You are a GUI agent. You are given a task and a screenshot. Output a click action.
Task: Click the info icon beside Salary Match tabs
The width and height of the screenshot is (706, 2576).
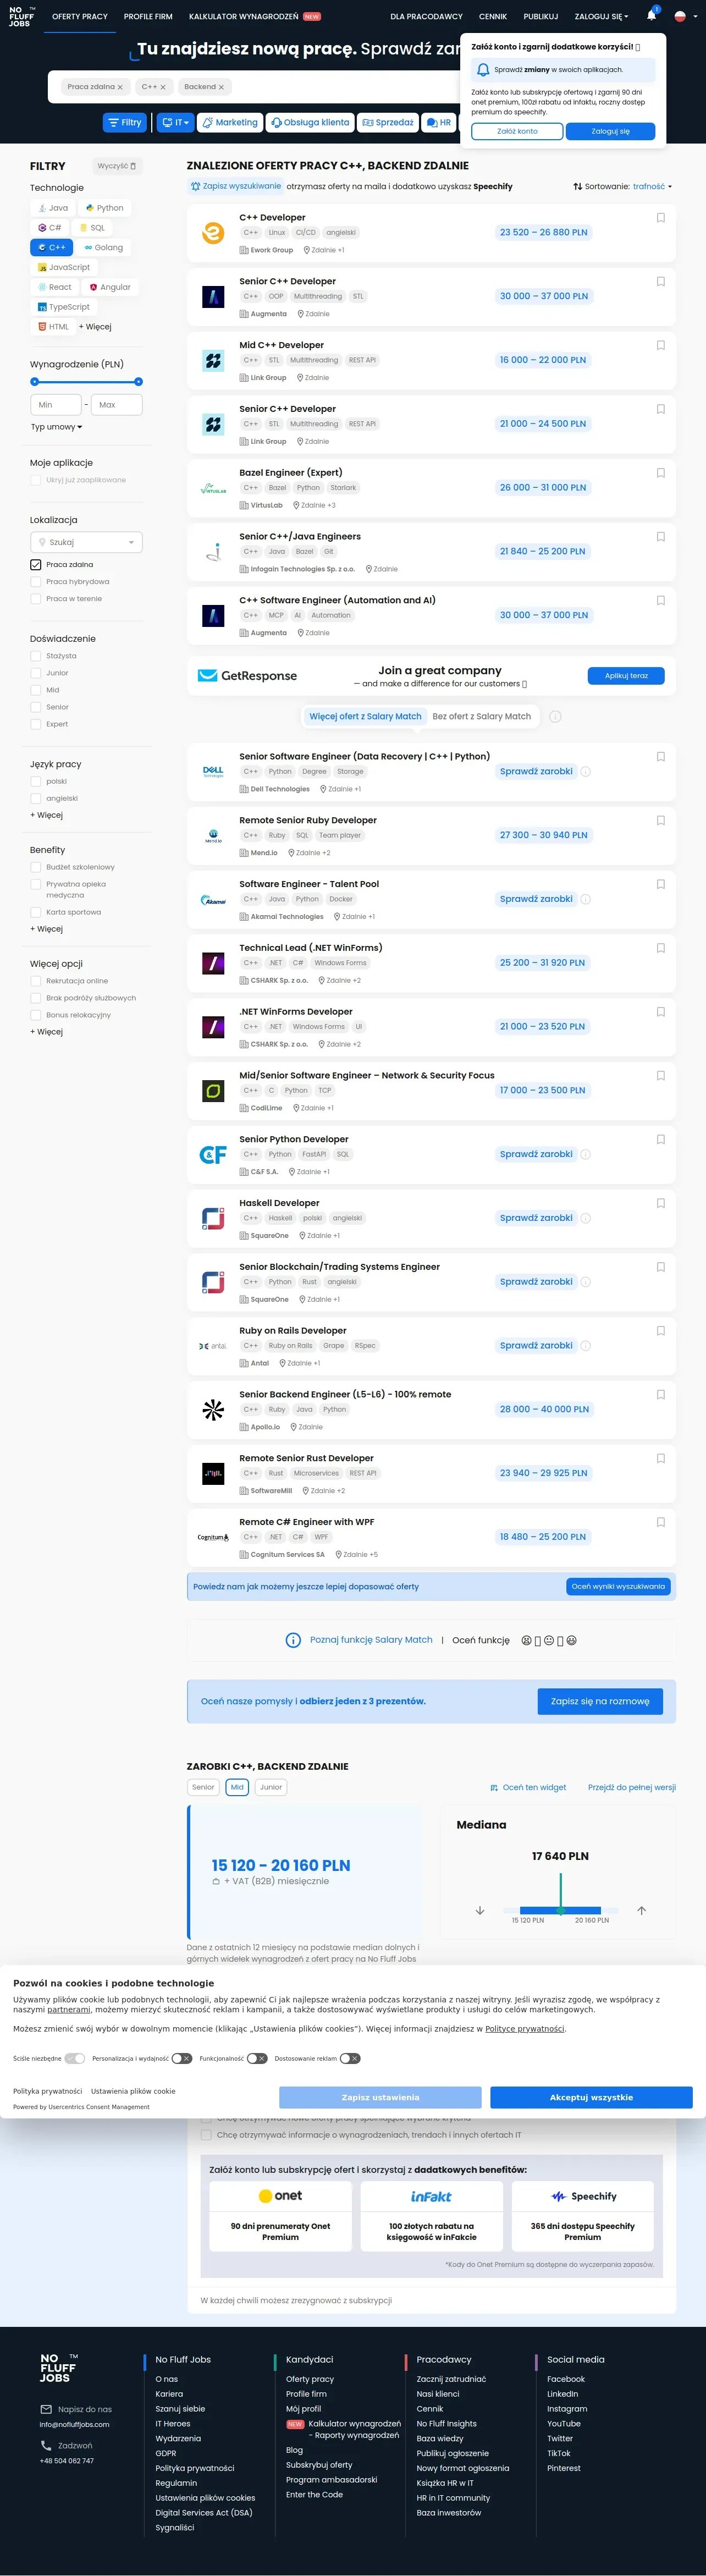555,716
